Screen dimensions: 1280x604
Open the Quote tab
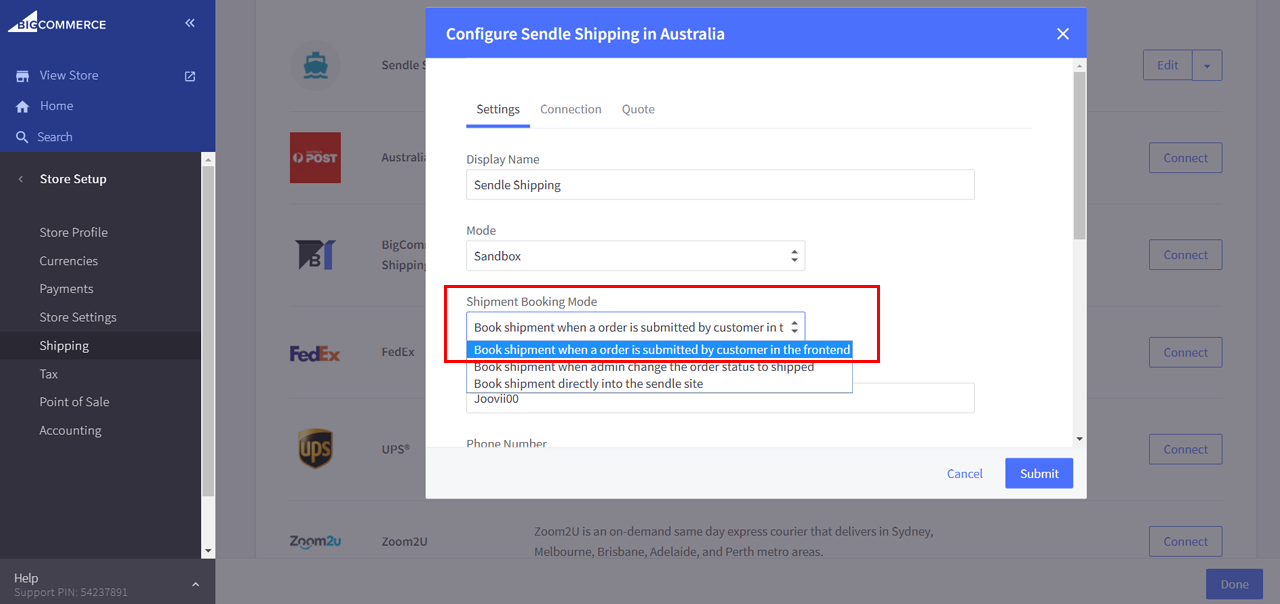click(638, 109)
